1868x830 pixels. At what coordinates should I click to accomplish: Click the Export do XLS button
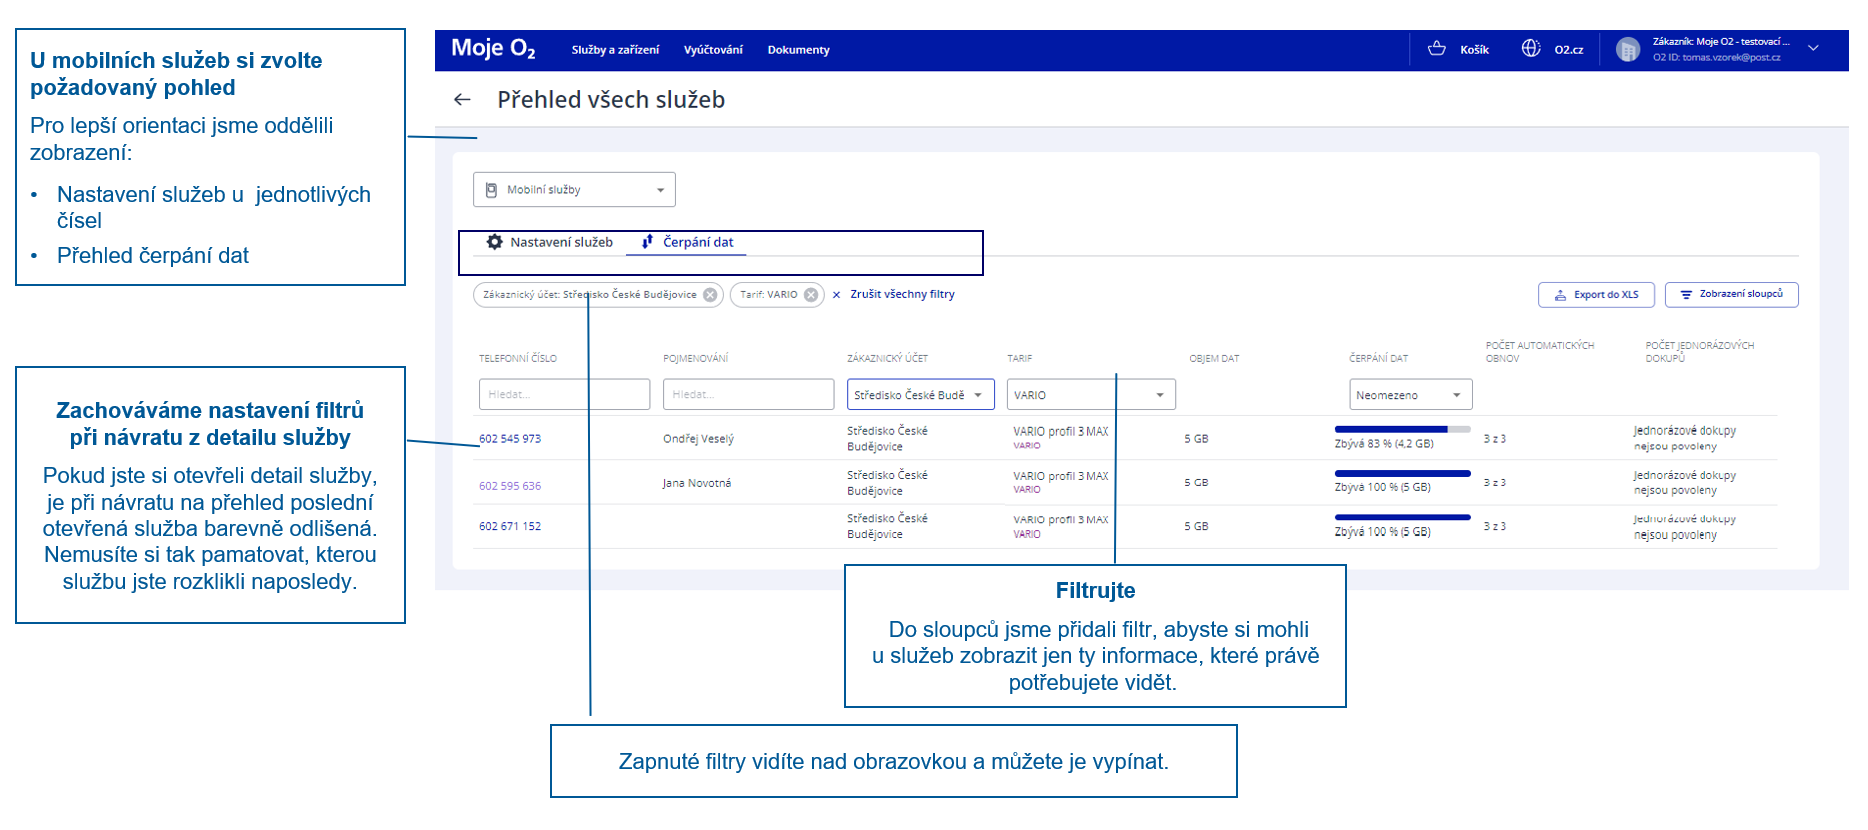(1596, 295)
